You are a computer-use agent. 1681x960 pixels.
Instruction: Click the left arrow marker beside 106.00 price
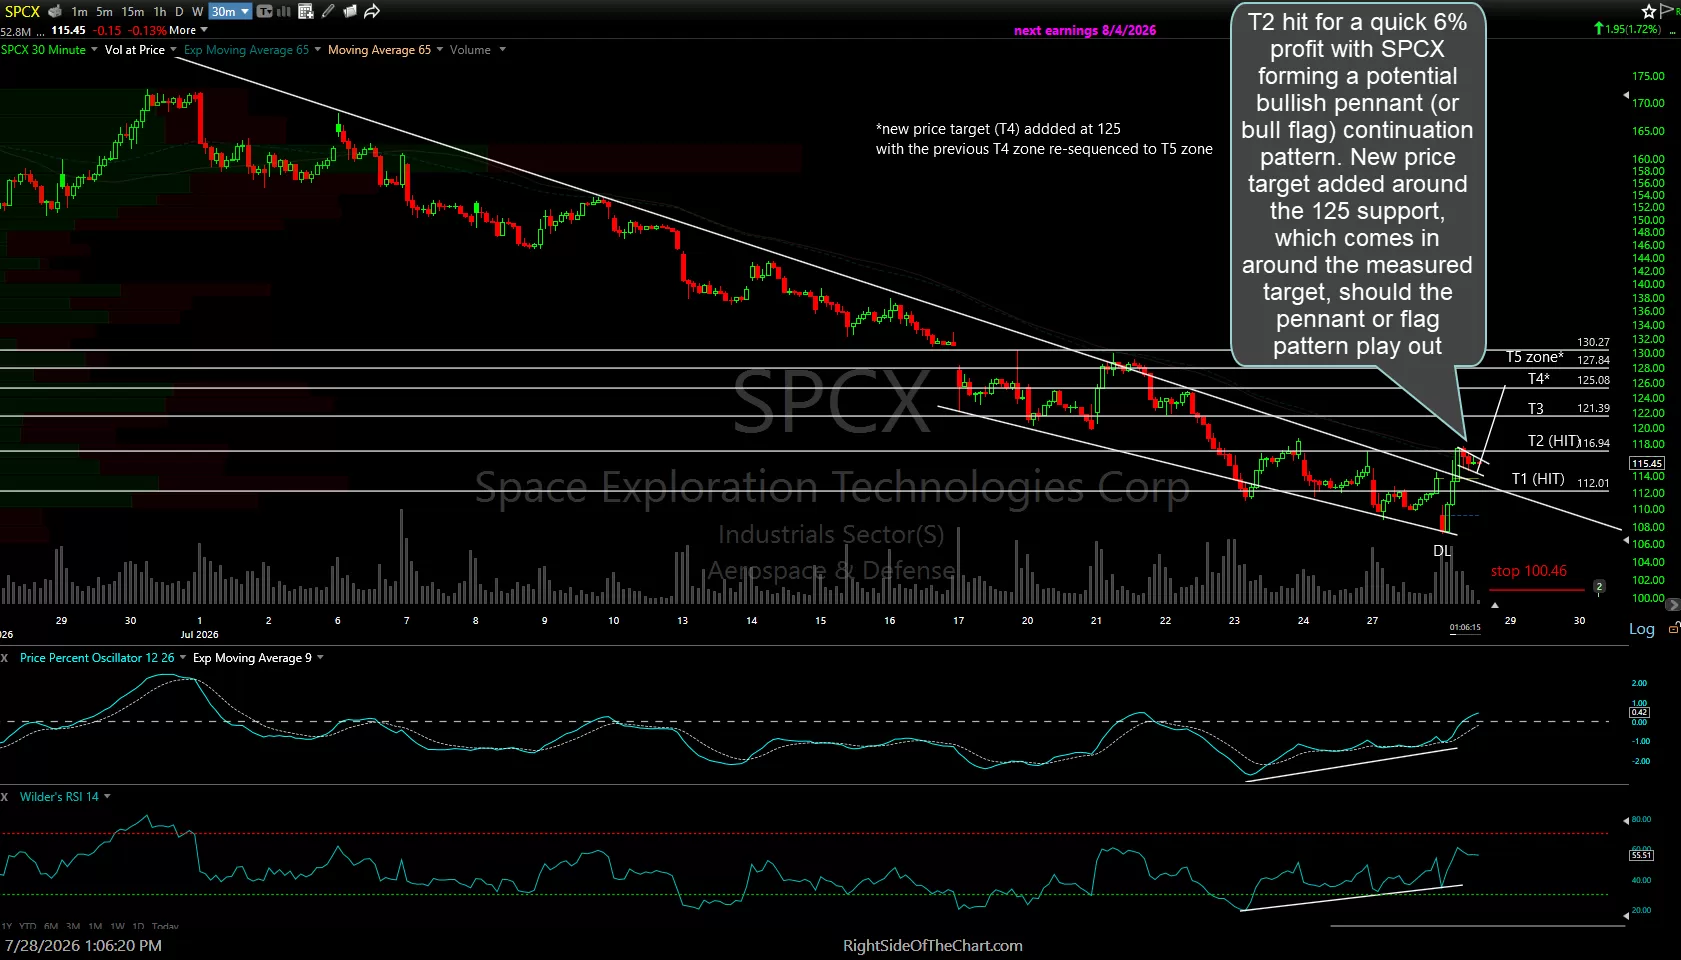pos(1625,539)
